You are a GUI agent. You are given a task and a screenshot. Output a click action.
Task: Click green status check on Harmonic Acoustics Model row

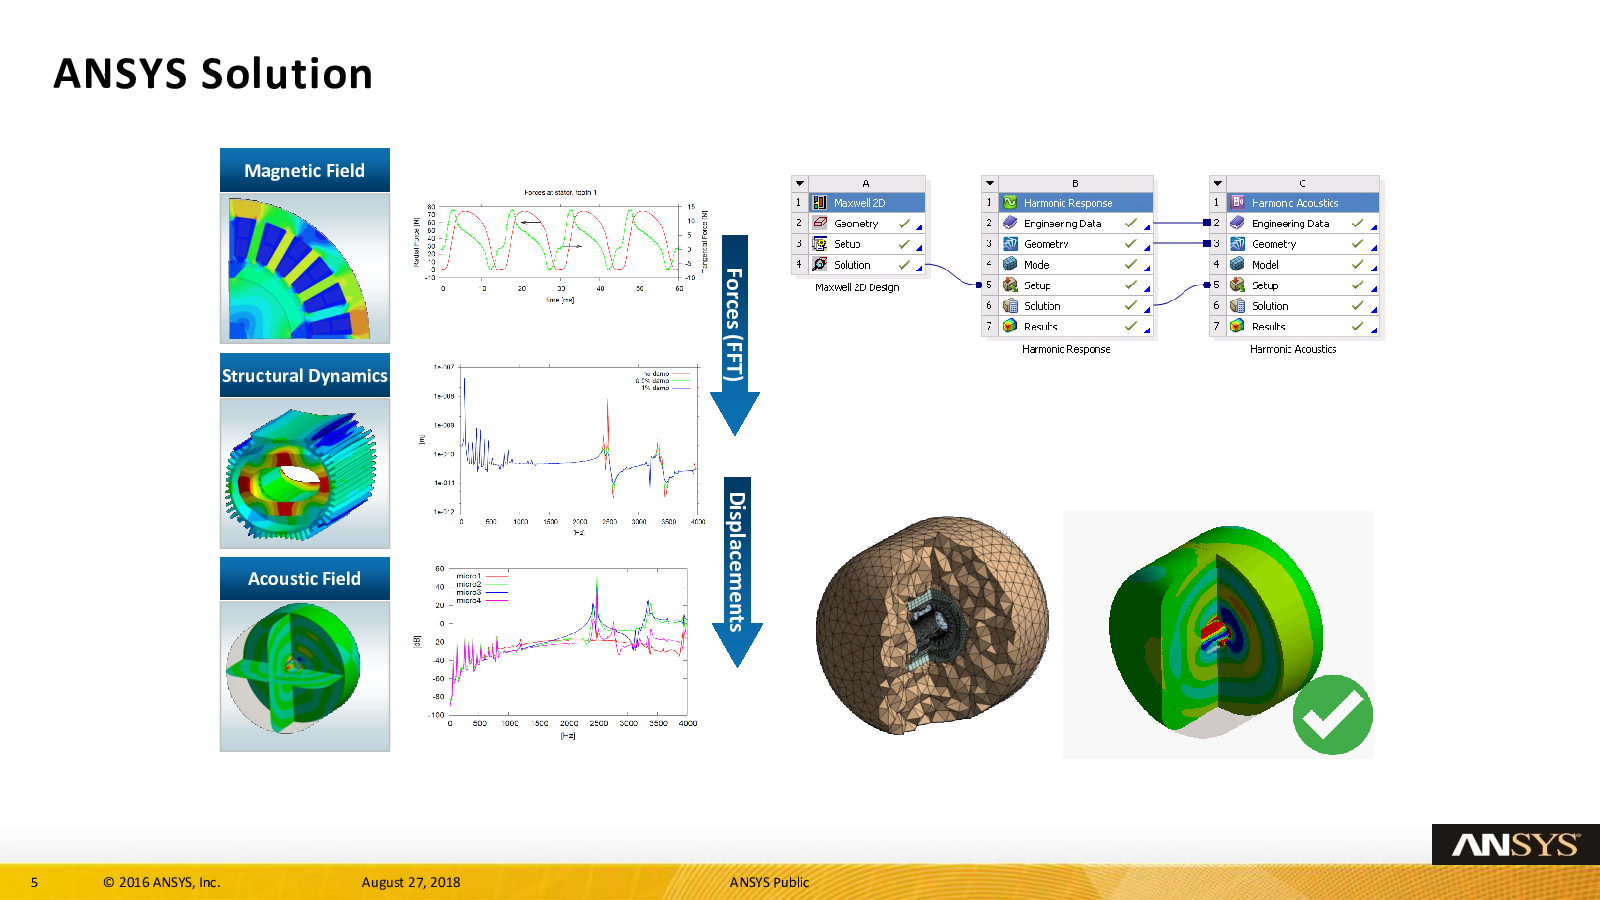tap(1358, 264)
